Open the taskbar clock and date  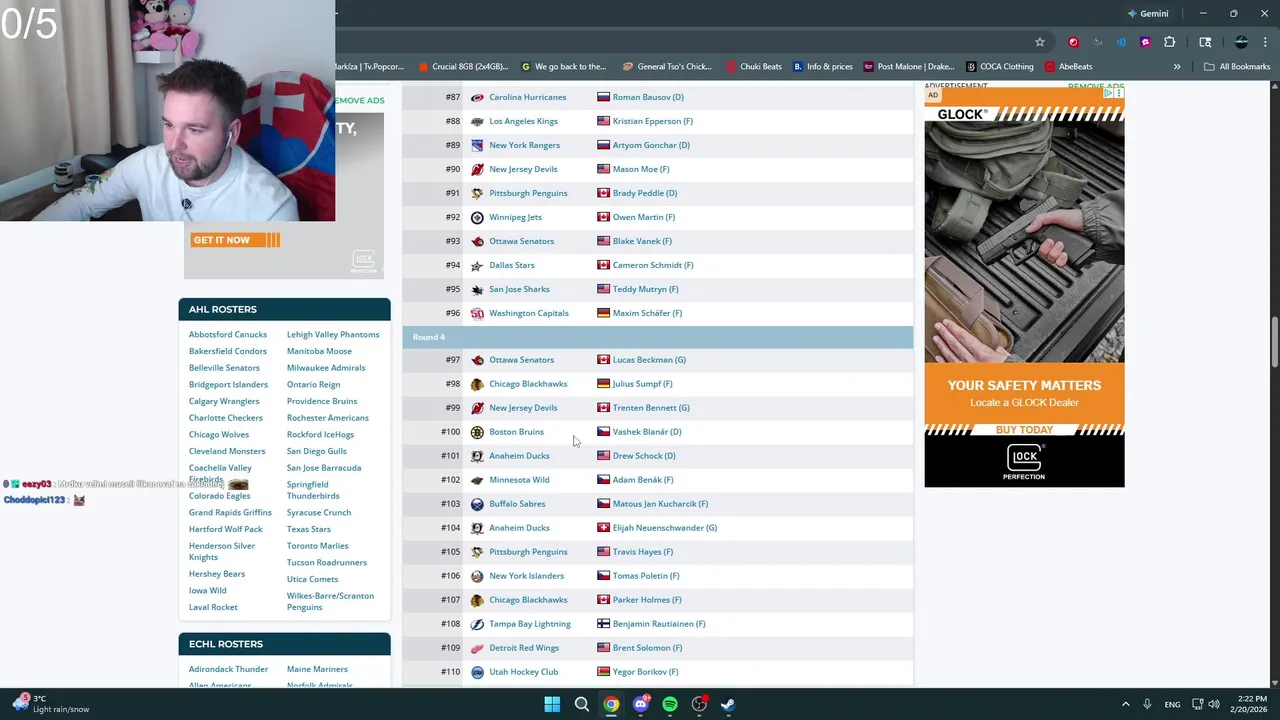(x=1249, y=704)
